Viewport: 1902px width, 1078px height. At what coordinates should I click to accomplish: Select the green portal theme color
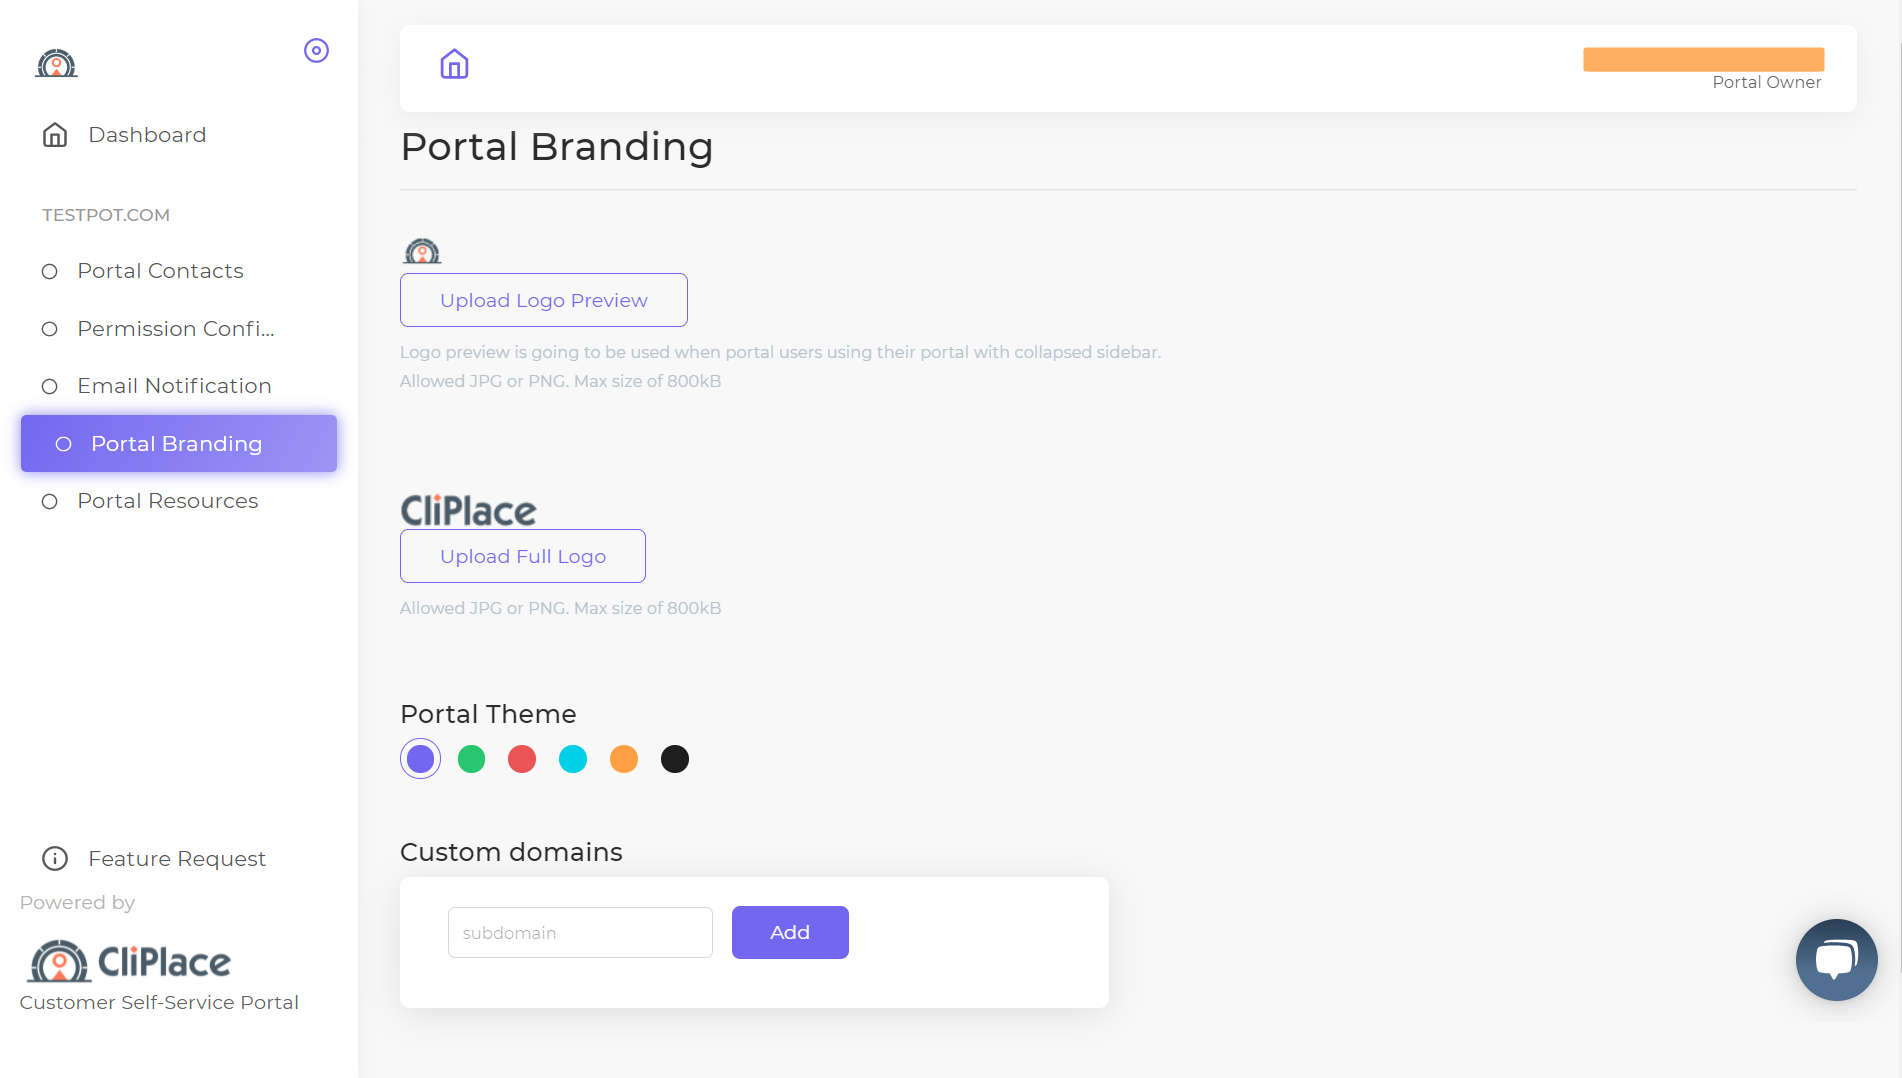click(x=472, y=759)
